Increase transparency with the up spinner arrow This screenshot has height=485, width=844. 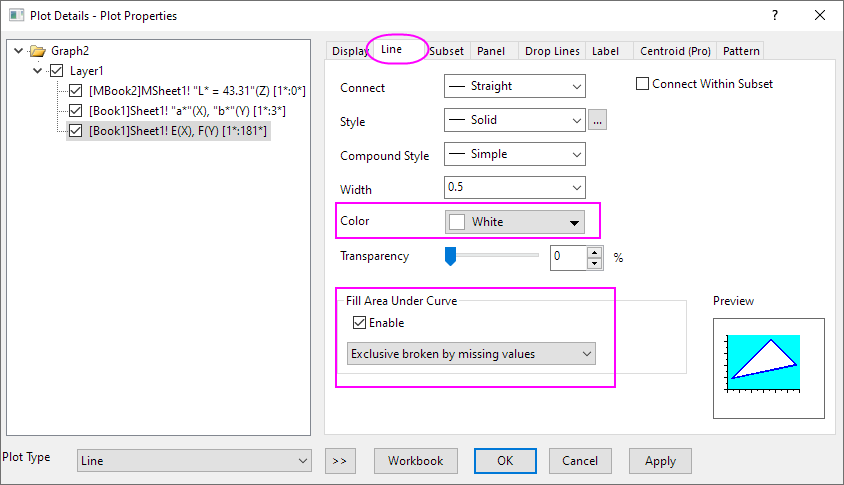click(x=595, y=252)
